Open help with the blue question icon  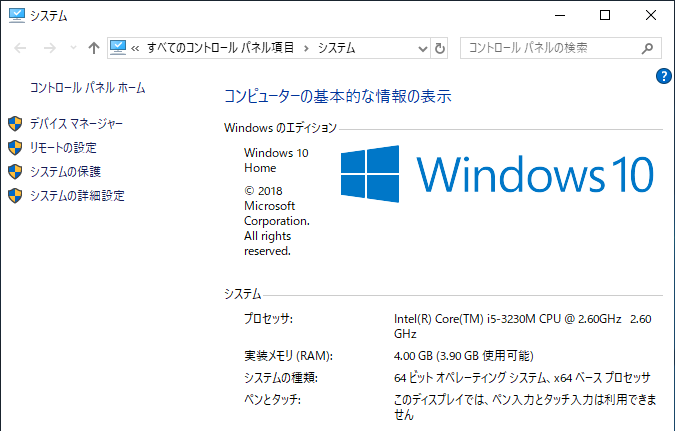pos(663,76)
